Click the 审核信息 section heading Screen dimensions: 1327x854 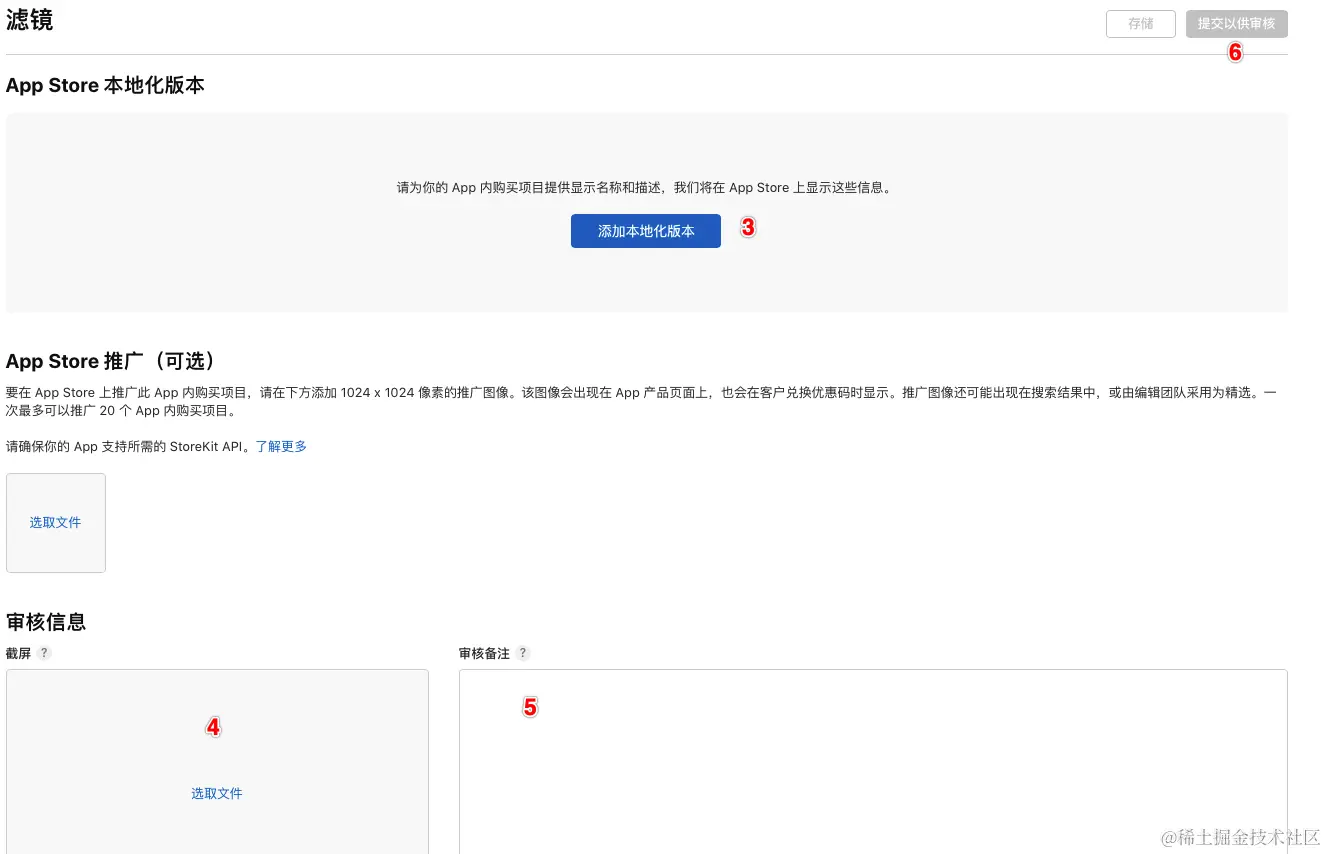[x=46, y=621]
